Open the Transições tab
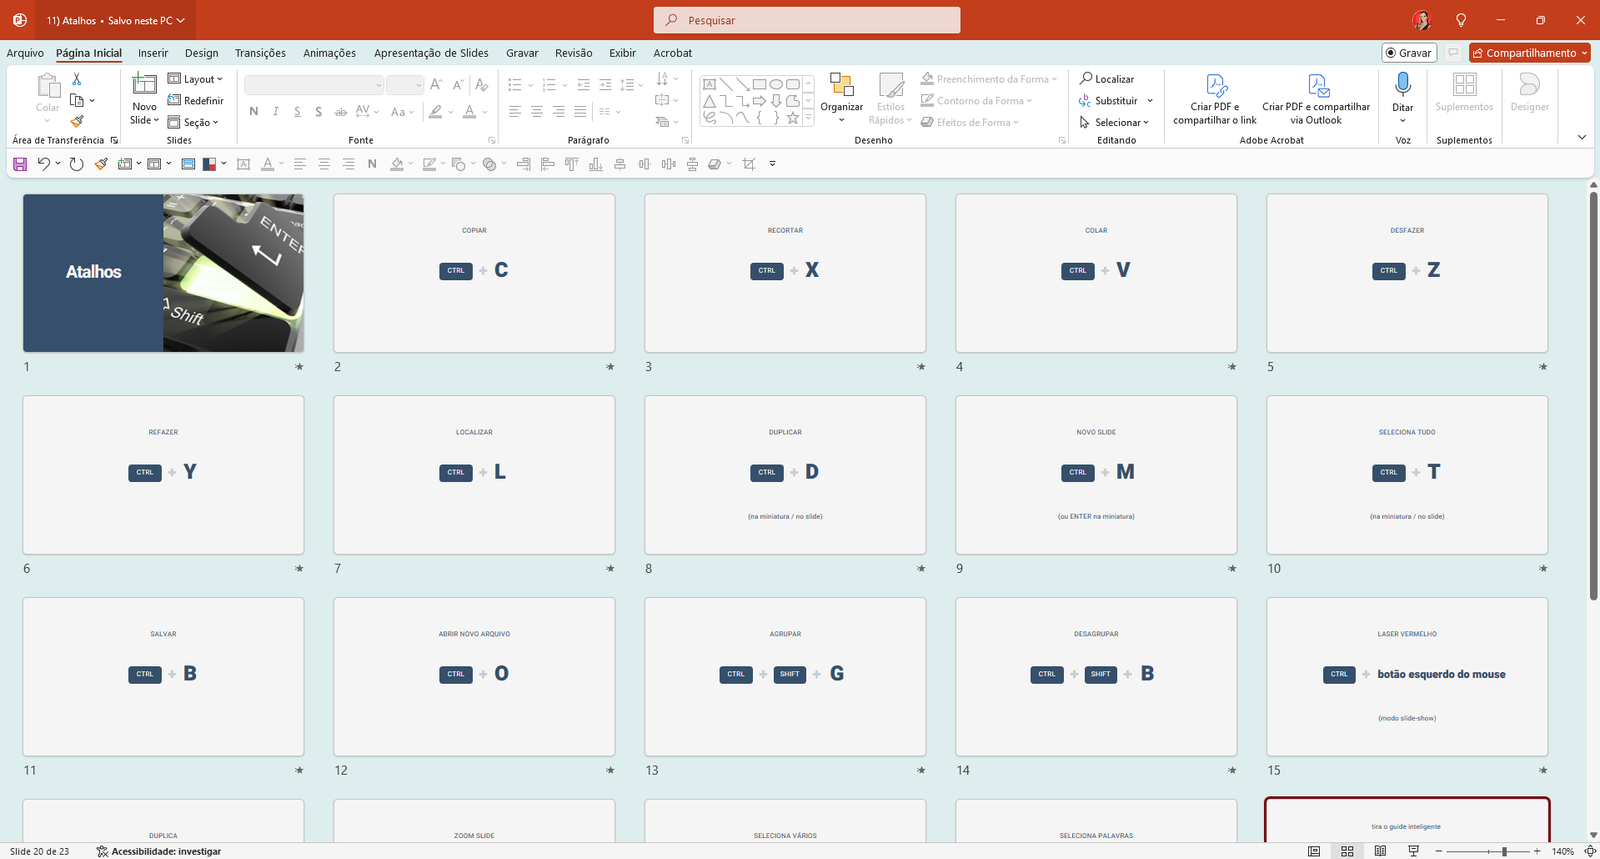The height and width of the screenshot is (859, 1600). coord(260,53)
